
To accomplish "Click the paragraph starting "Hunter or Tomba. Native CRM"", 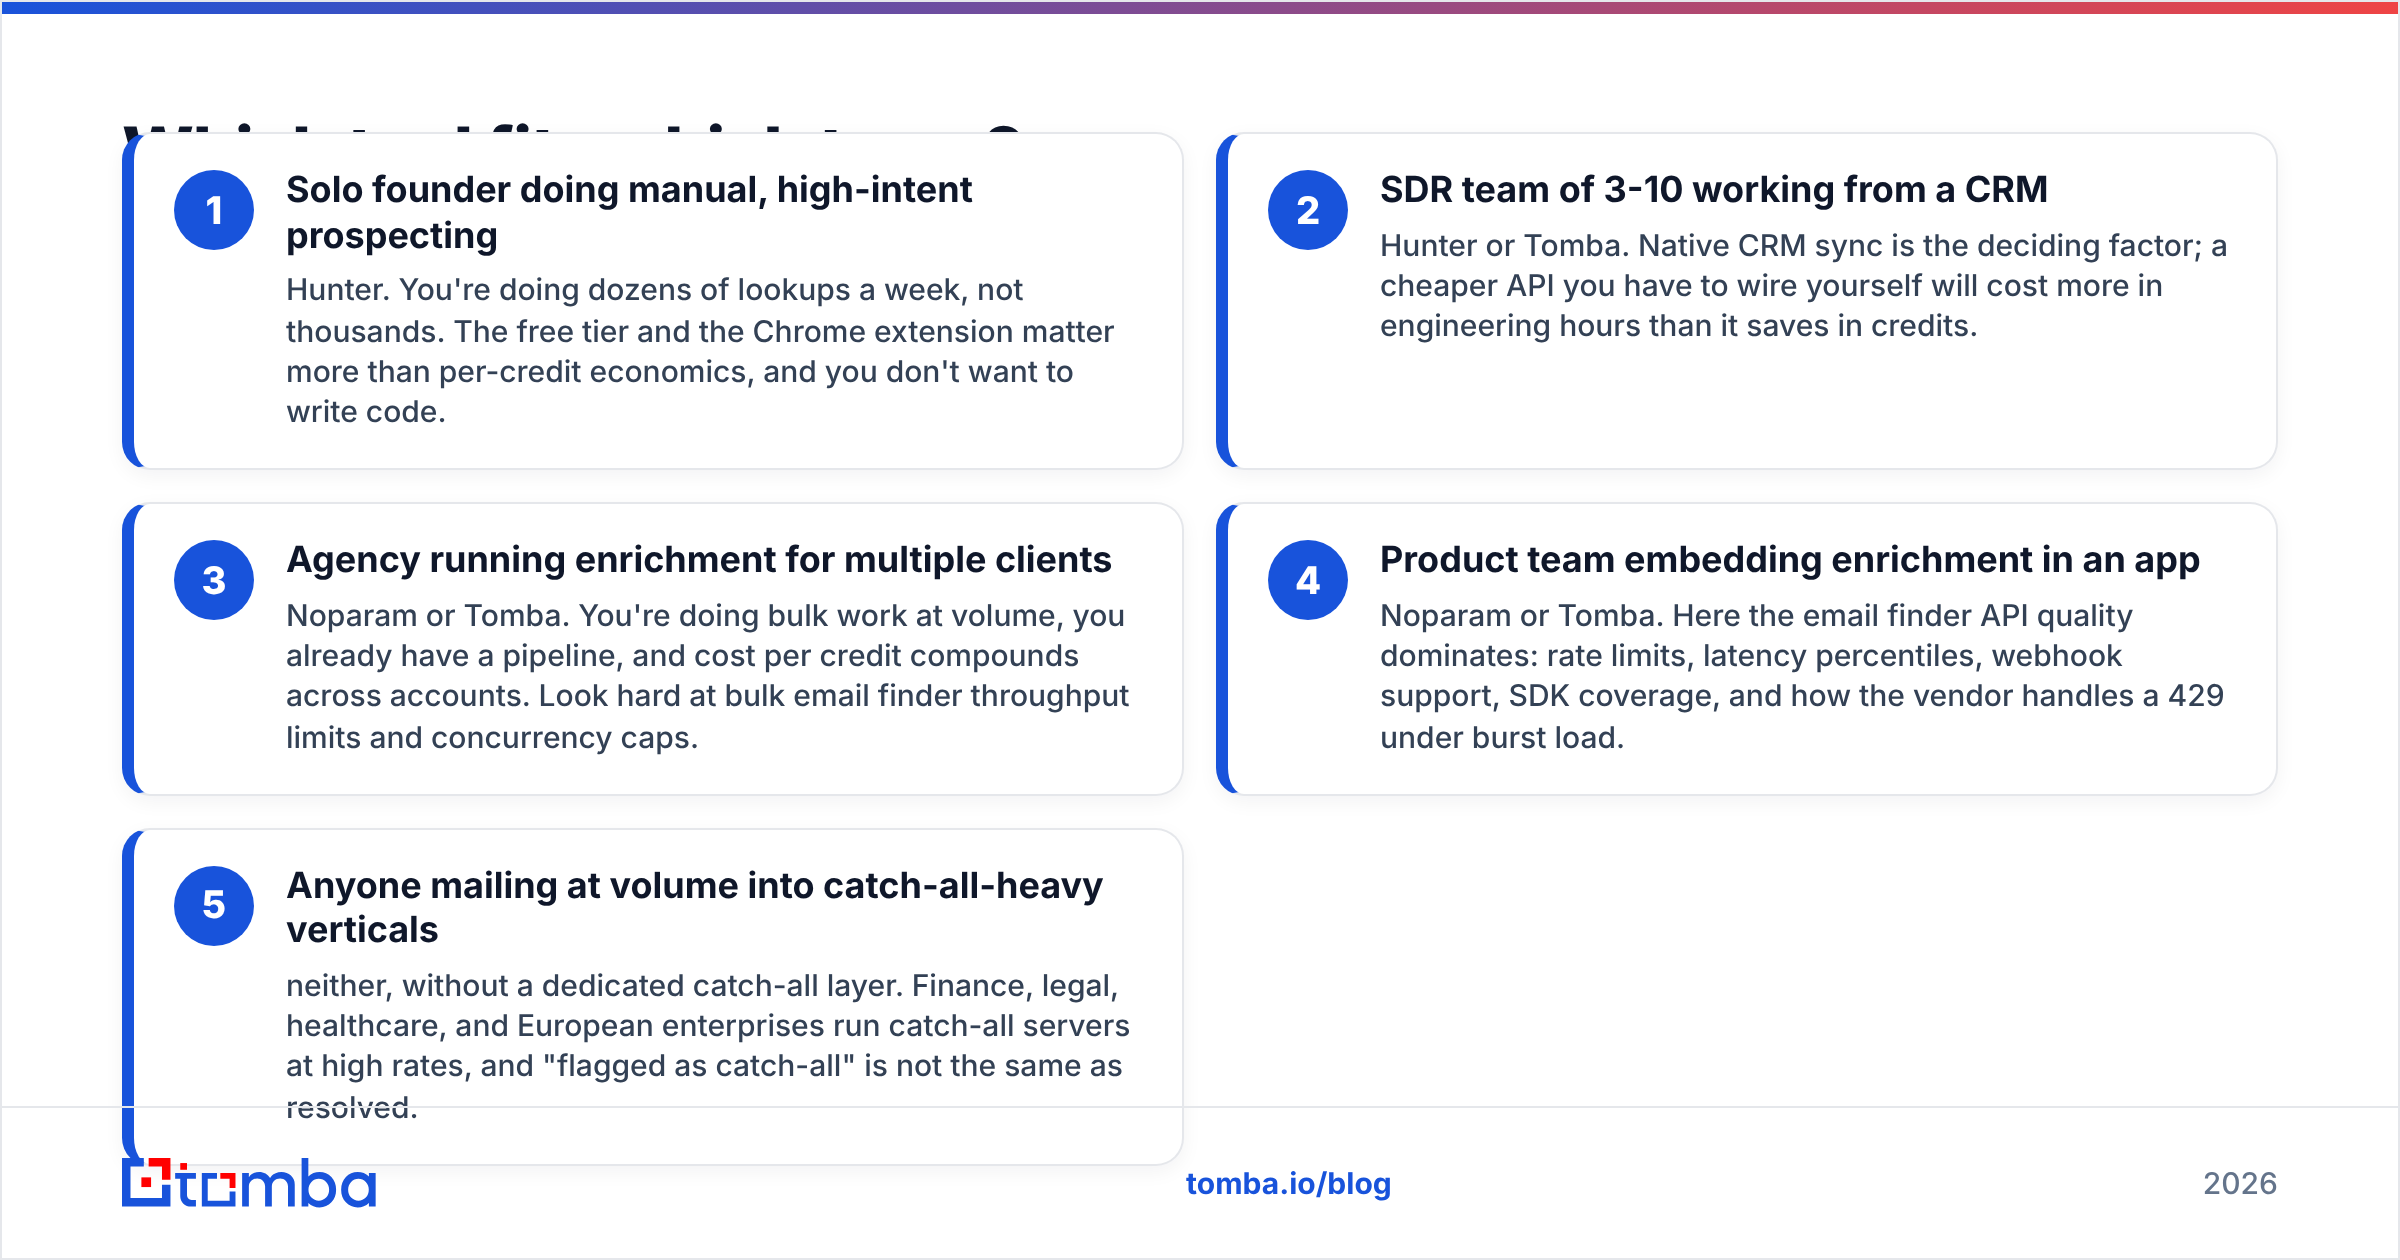I will 1803,286.
